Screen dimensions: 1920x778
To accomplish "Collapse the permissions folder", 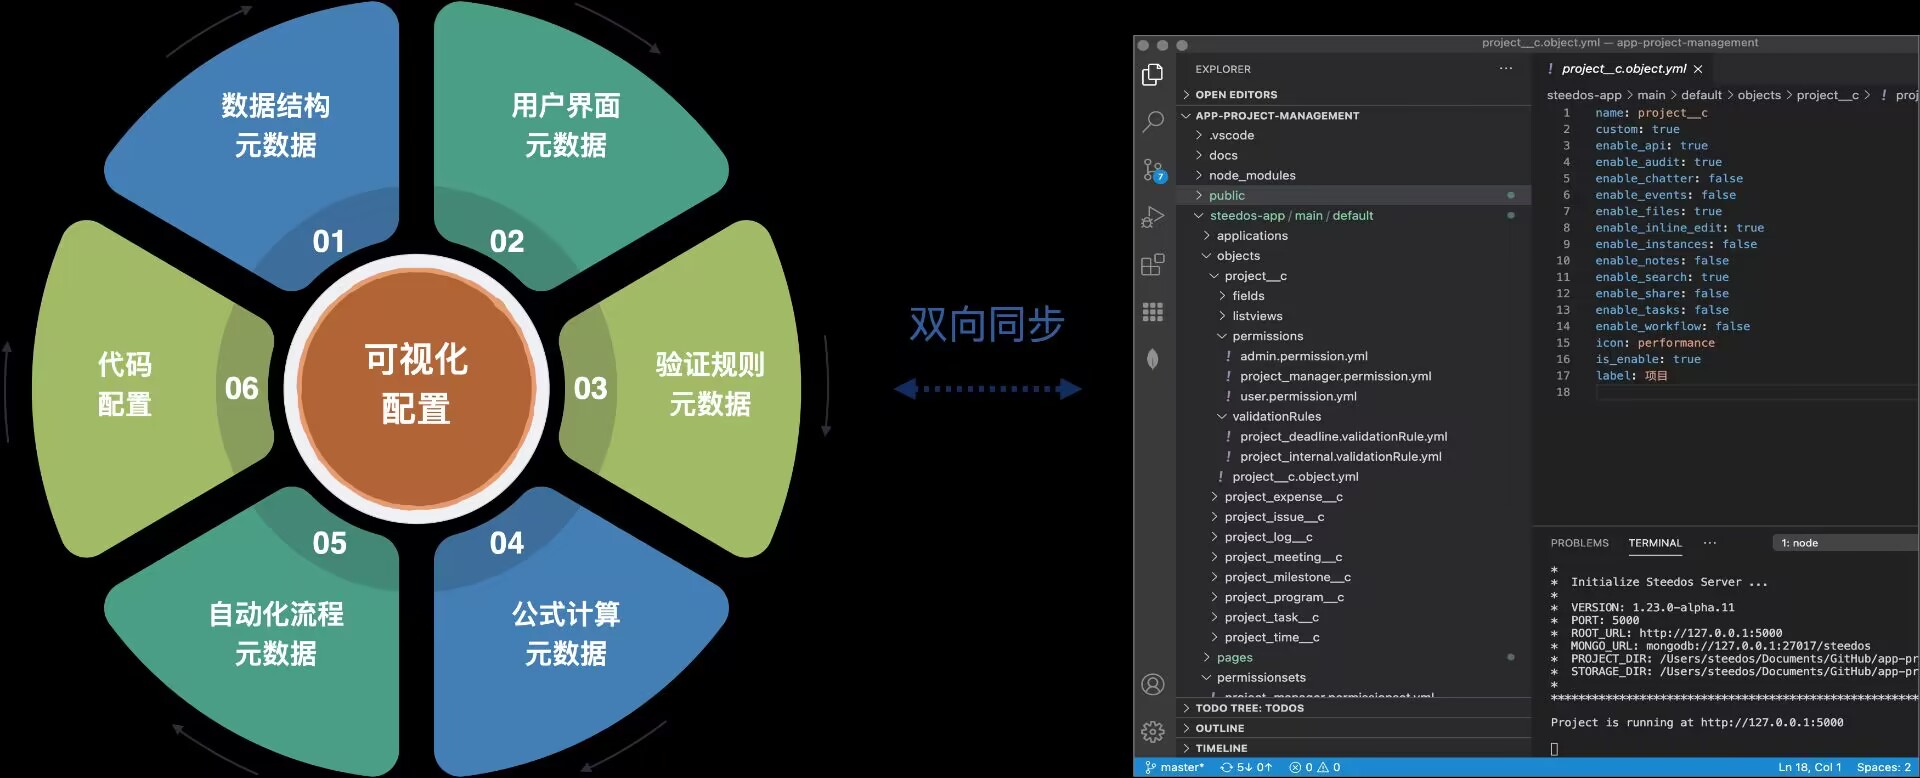I will (1354, 336).
